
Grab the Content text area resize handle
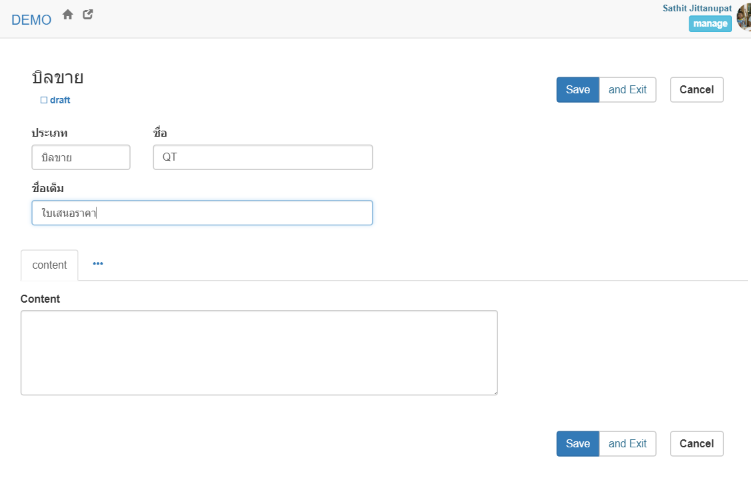[493, 391]
